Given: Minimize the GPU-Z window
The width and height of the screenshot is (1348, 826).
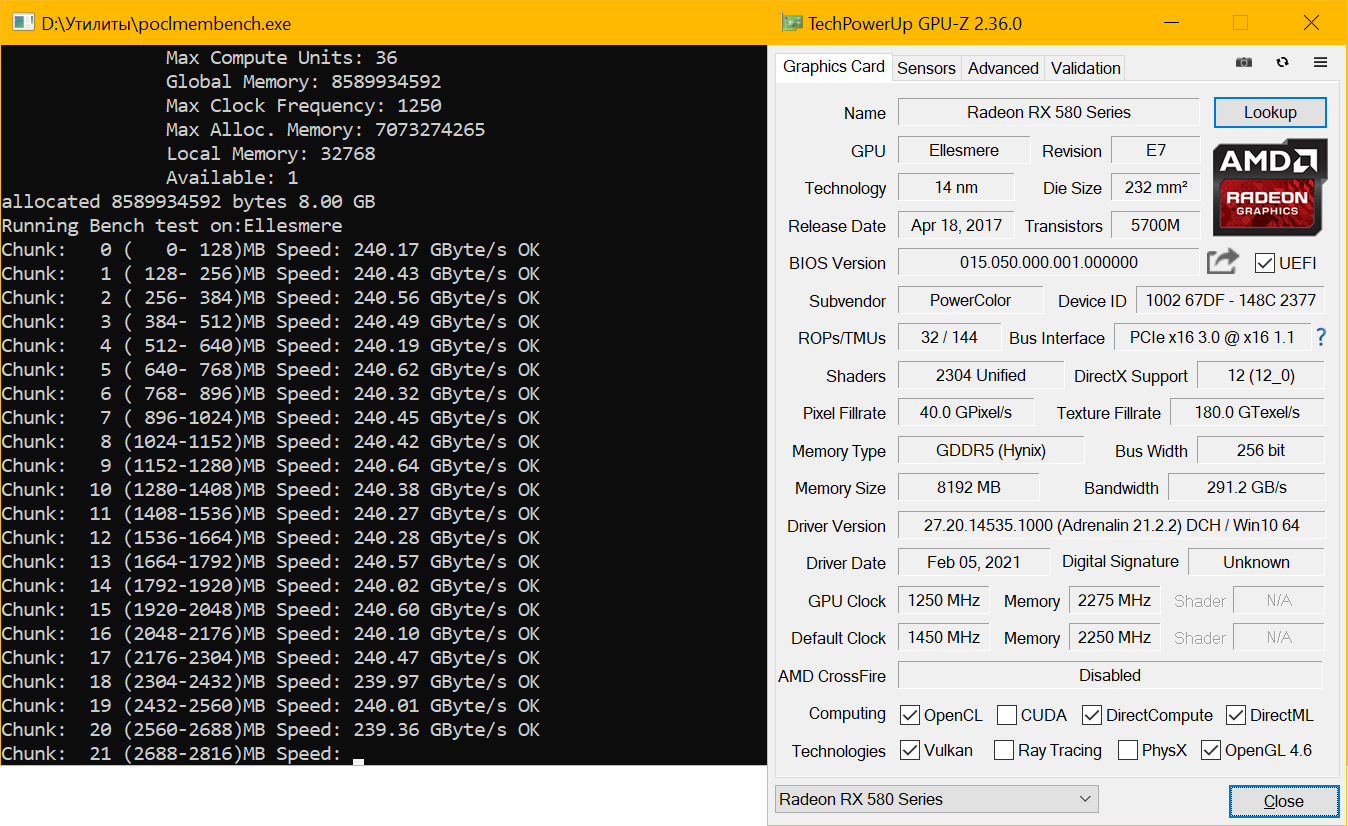Looking at the screenshot, I should coord(1172,23).
